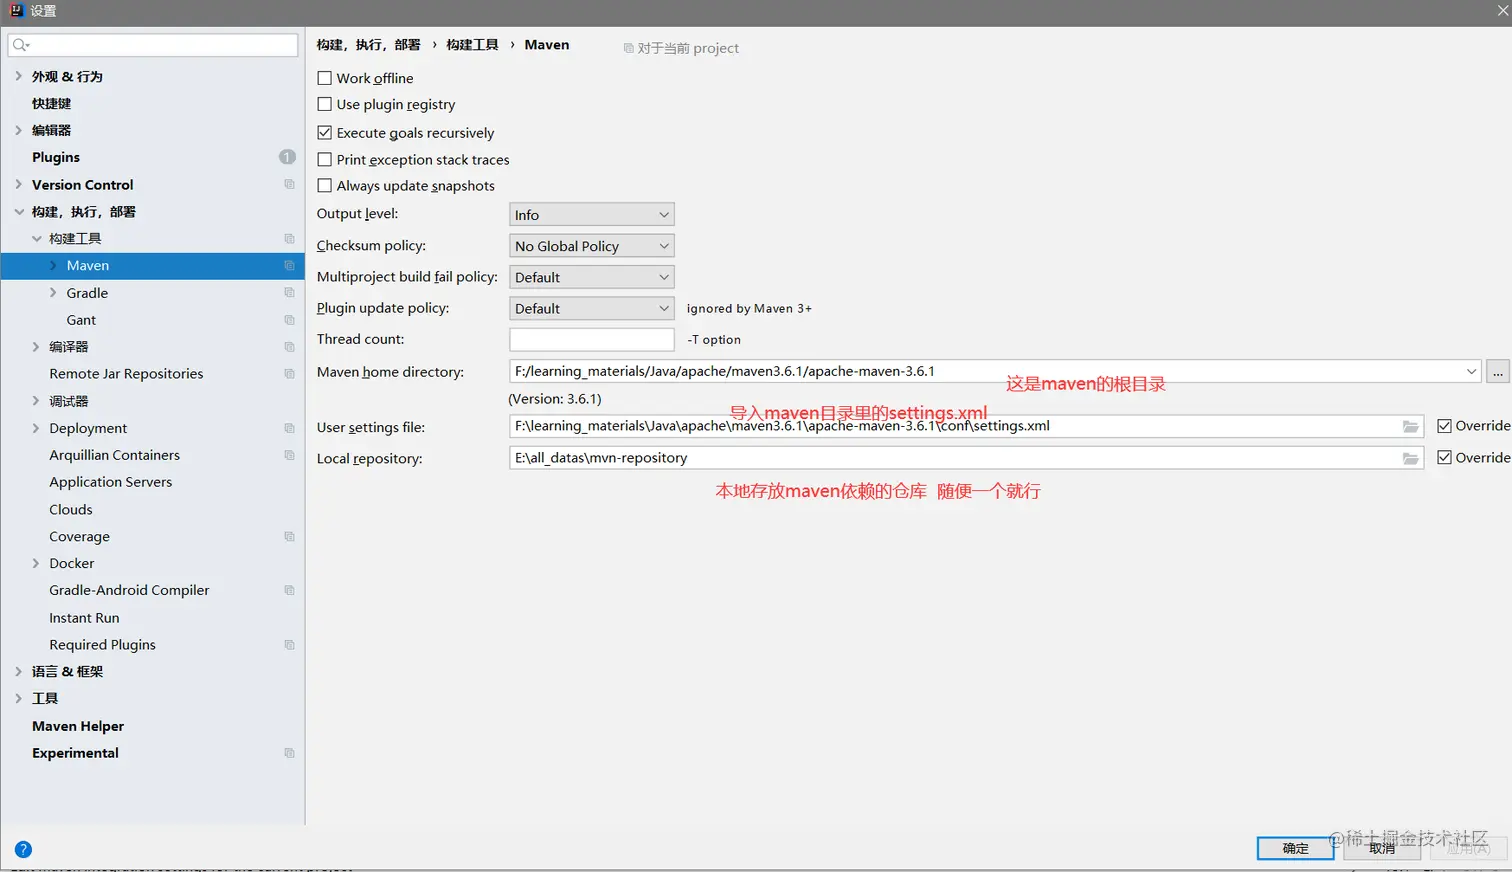Expand the 工具 tree node
This screenshot has width=1512, height=872.
pos(18,699)
